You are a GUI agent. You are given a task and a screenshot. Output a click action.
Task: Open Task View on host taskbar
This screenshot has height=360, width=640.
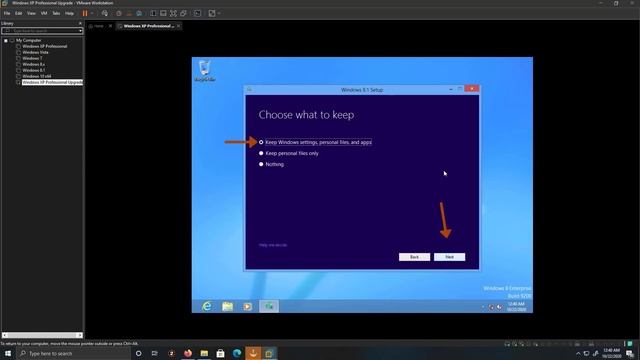tap(155, 353)
